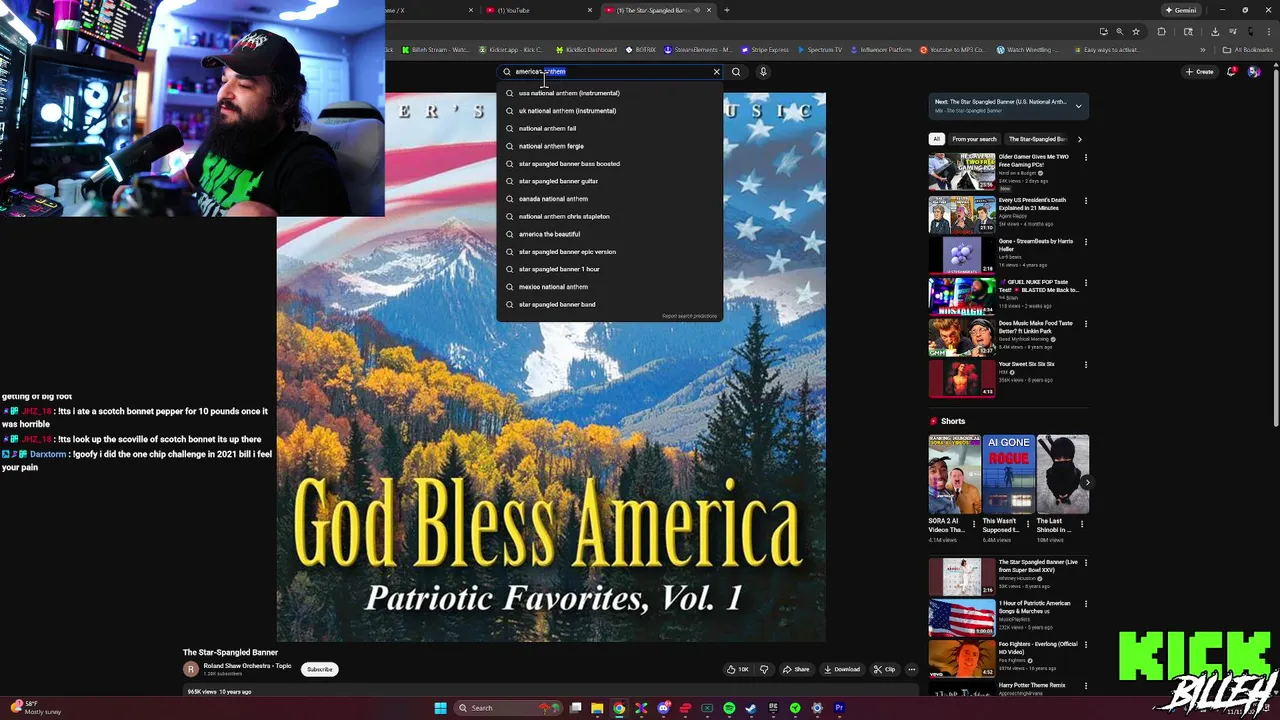
Task: Open Gemini in Chrome toolbar
Action: pyautogui.click(x=1181, y=10)
